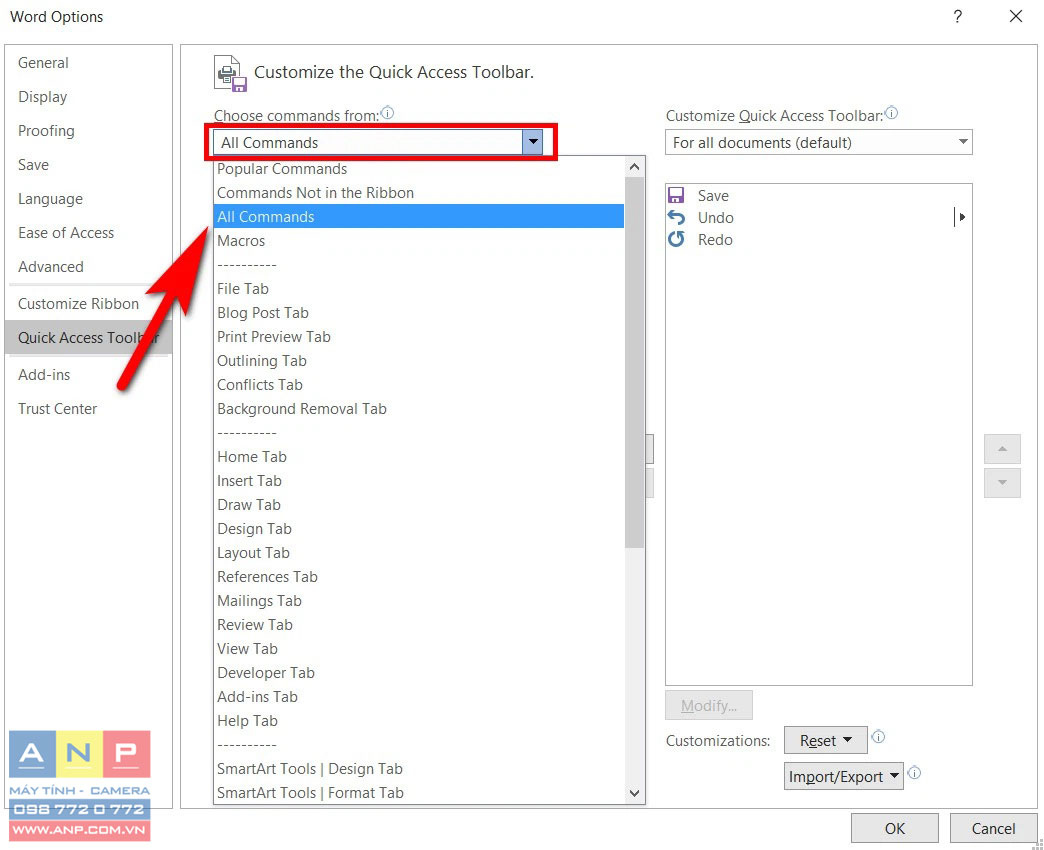Image resolution: width=1044 pixels, height=850 pixels.
Task: Select Help Tab option
Action: tap(419, 720)
